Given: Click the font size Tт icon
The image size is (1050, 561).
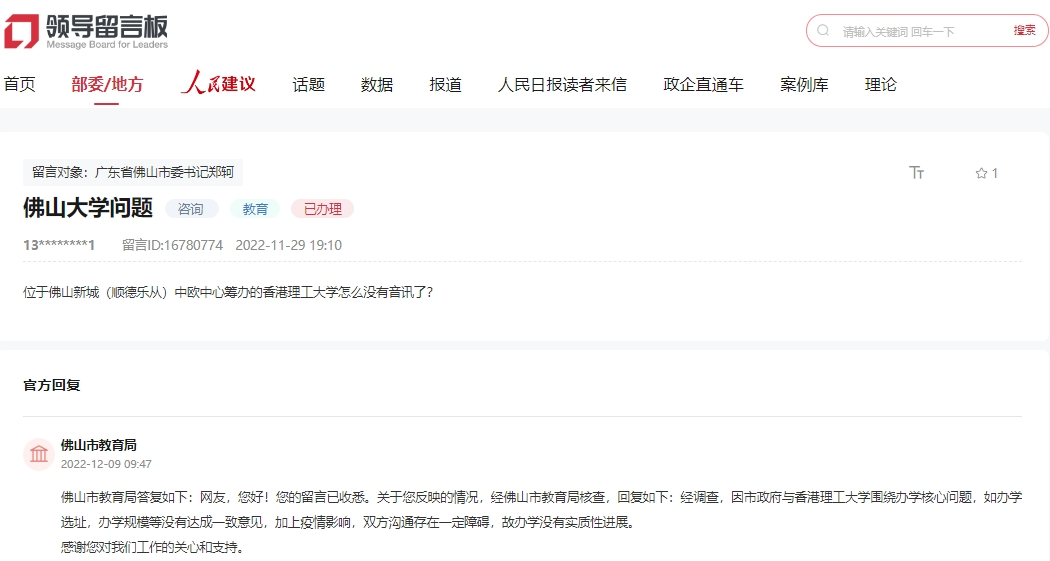Looking at the screenshot, I should 917,173.
